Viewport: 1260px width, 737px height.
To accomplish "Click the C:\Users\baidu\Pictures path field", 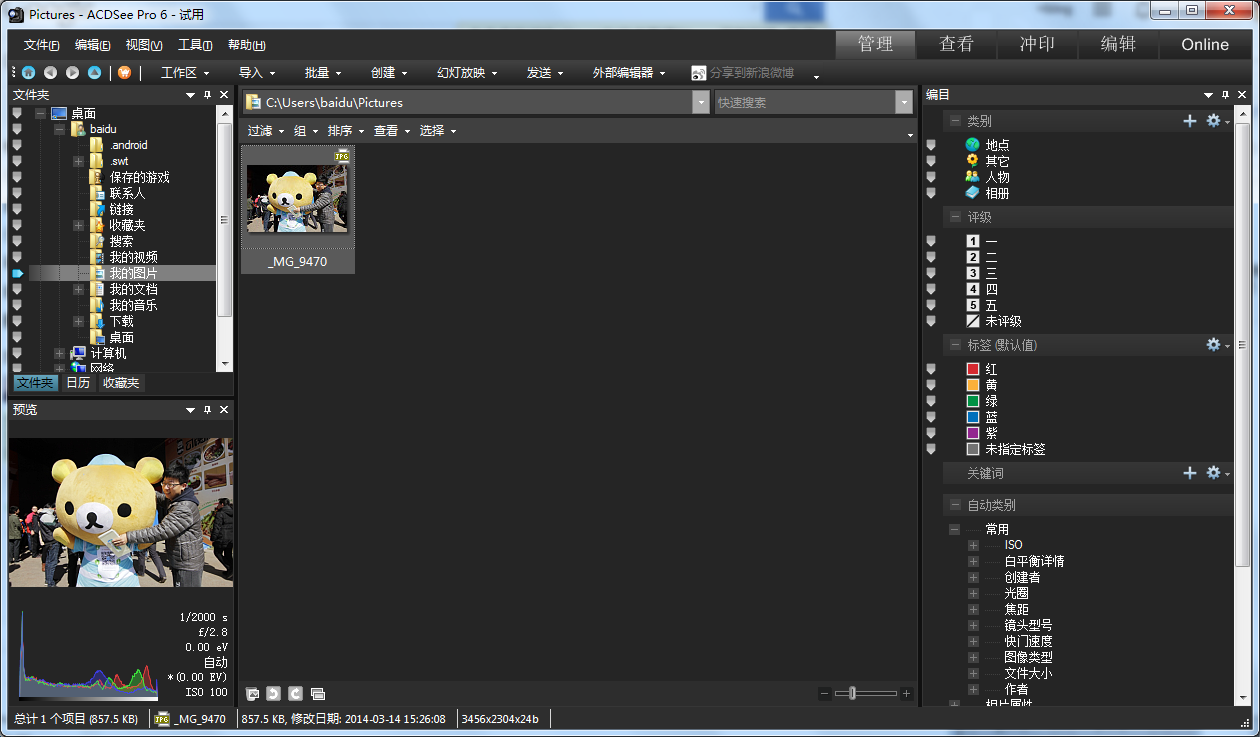I will 468,102.
